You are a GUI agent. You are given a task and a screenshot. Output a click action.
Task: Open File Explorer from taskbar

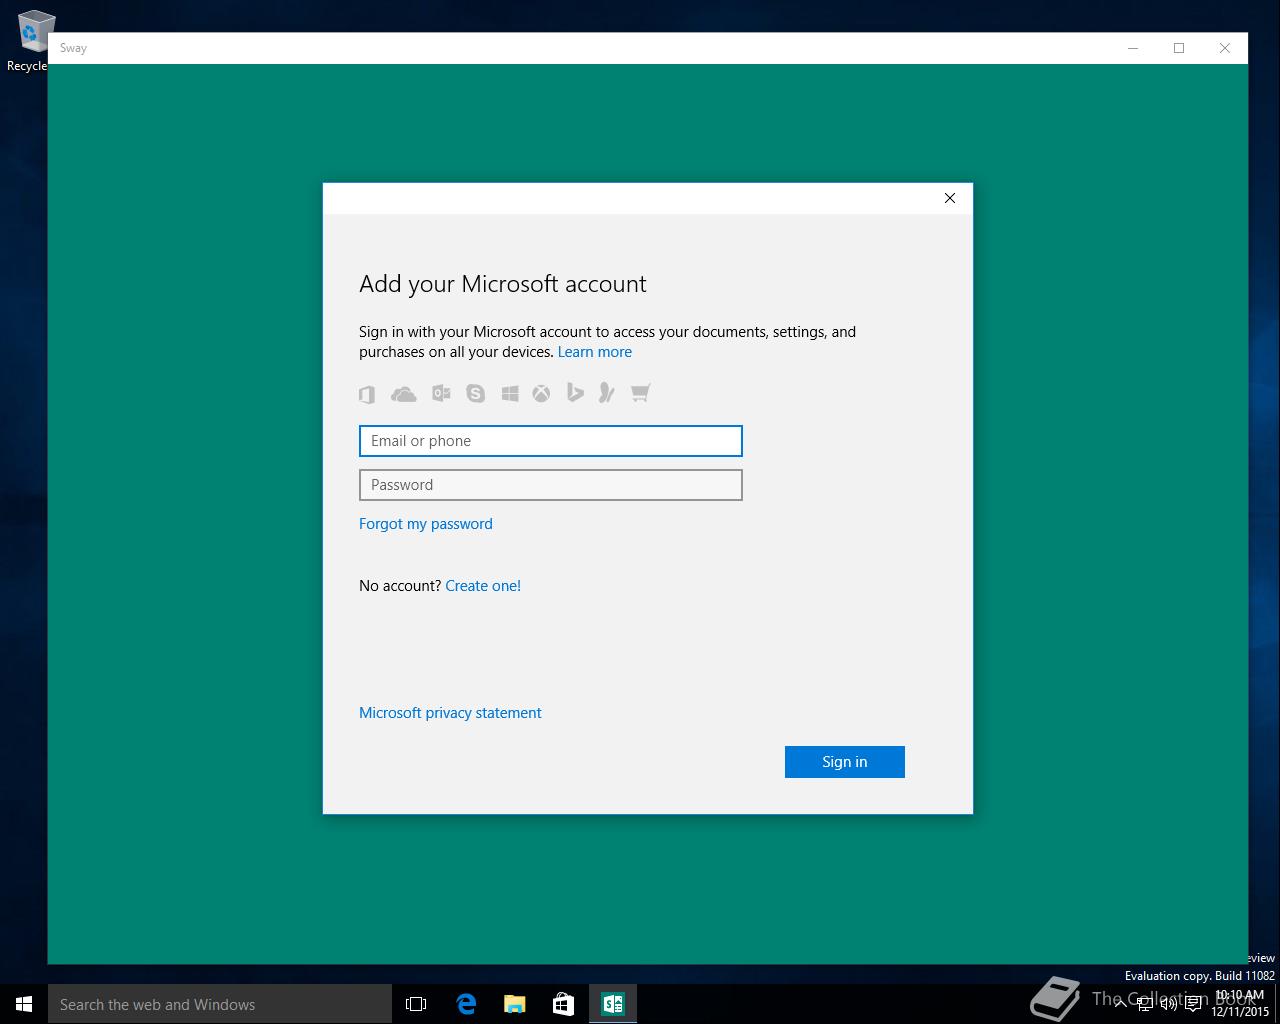[515, 1004]
